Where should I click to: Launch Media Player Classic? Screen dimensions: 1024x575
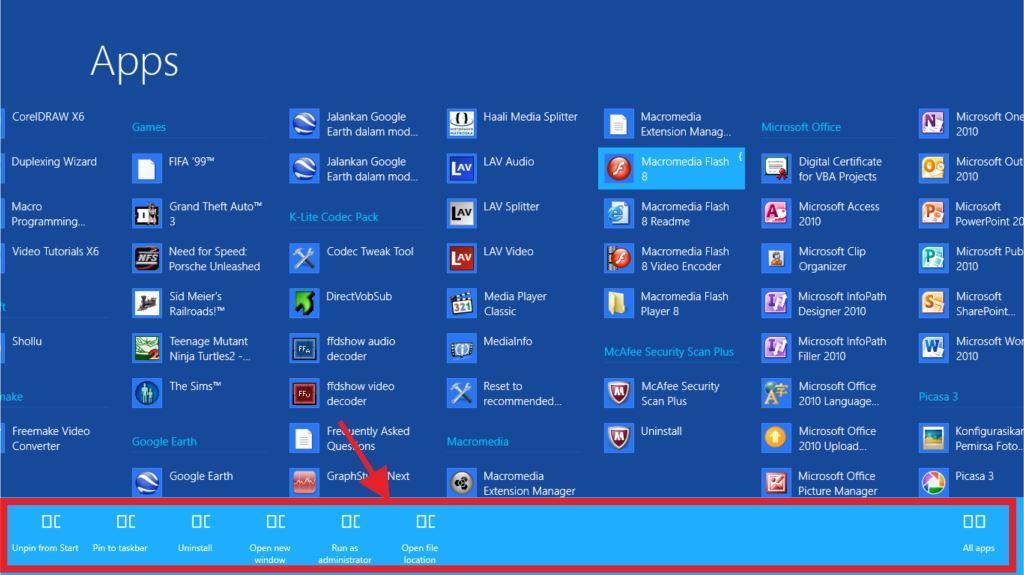(x=497, y=304)
